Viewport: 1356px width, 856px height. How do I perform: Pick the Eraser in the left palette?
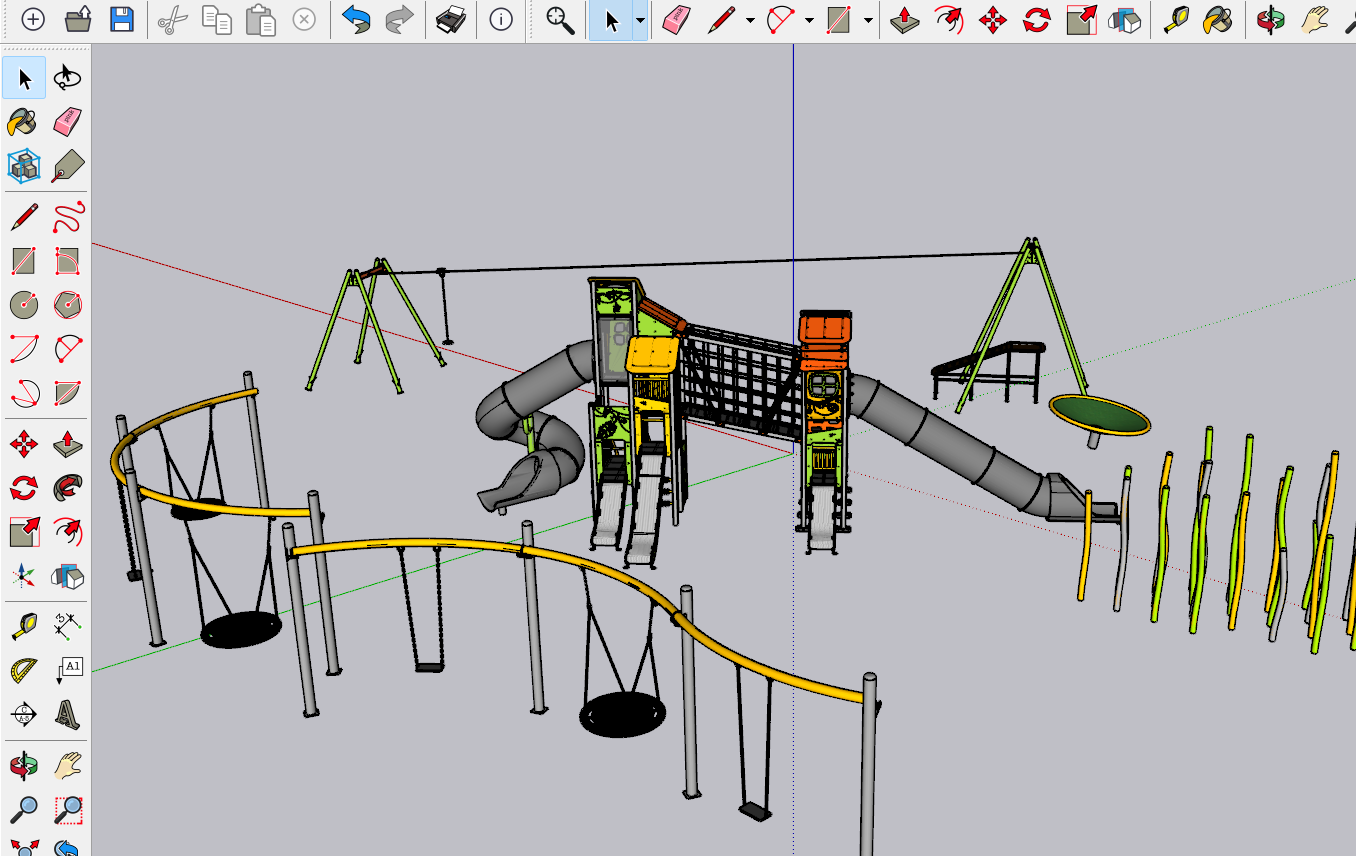pos(68,122)
